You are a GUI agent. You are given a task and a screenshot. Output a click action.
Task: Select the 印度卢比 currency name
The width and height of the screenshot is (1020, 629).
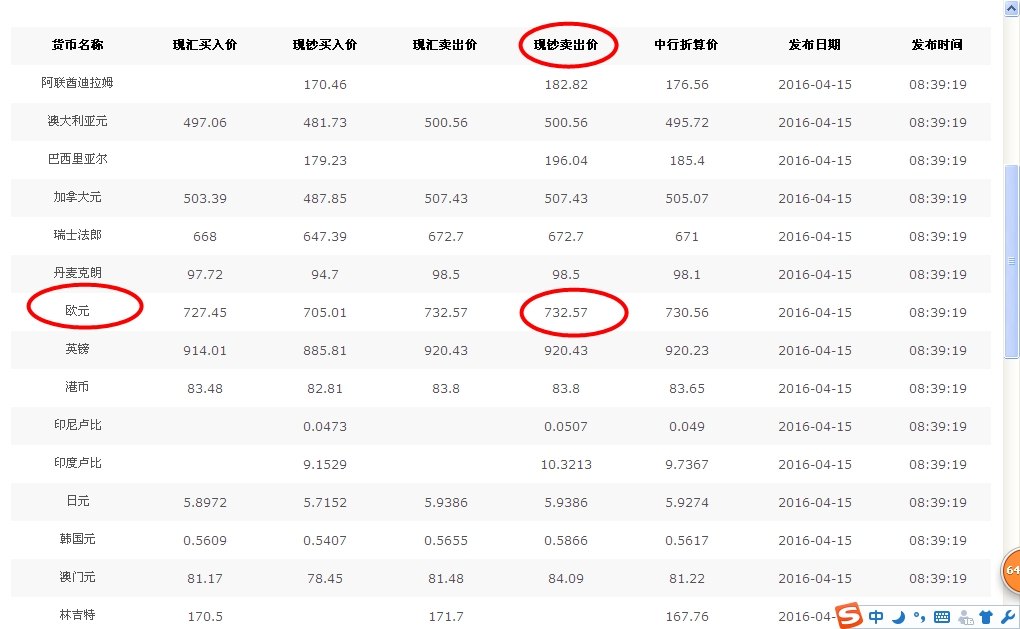coord(77,463)
